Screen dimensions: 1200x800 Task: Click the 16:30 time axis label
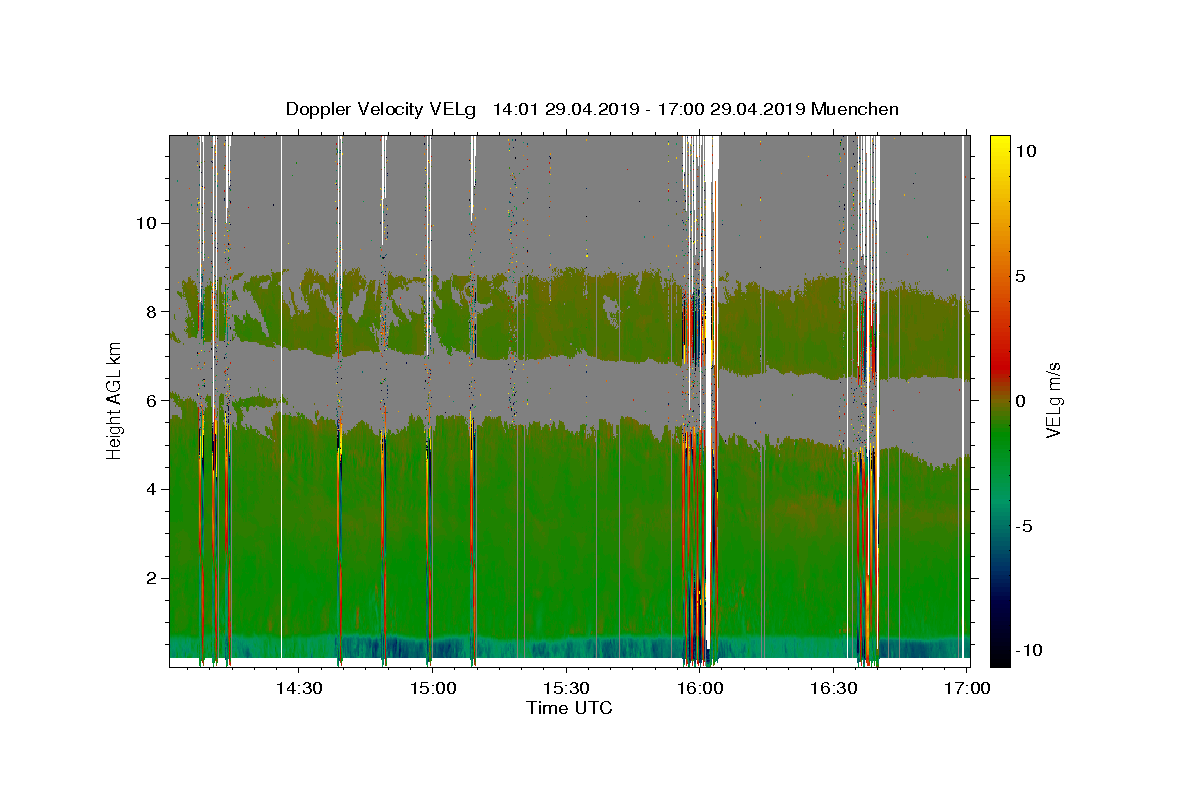(834, 688)
